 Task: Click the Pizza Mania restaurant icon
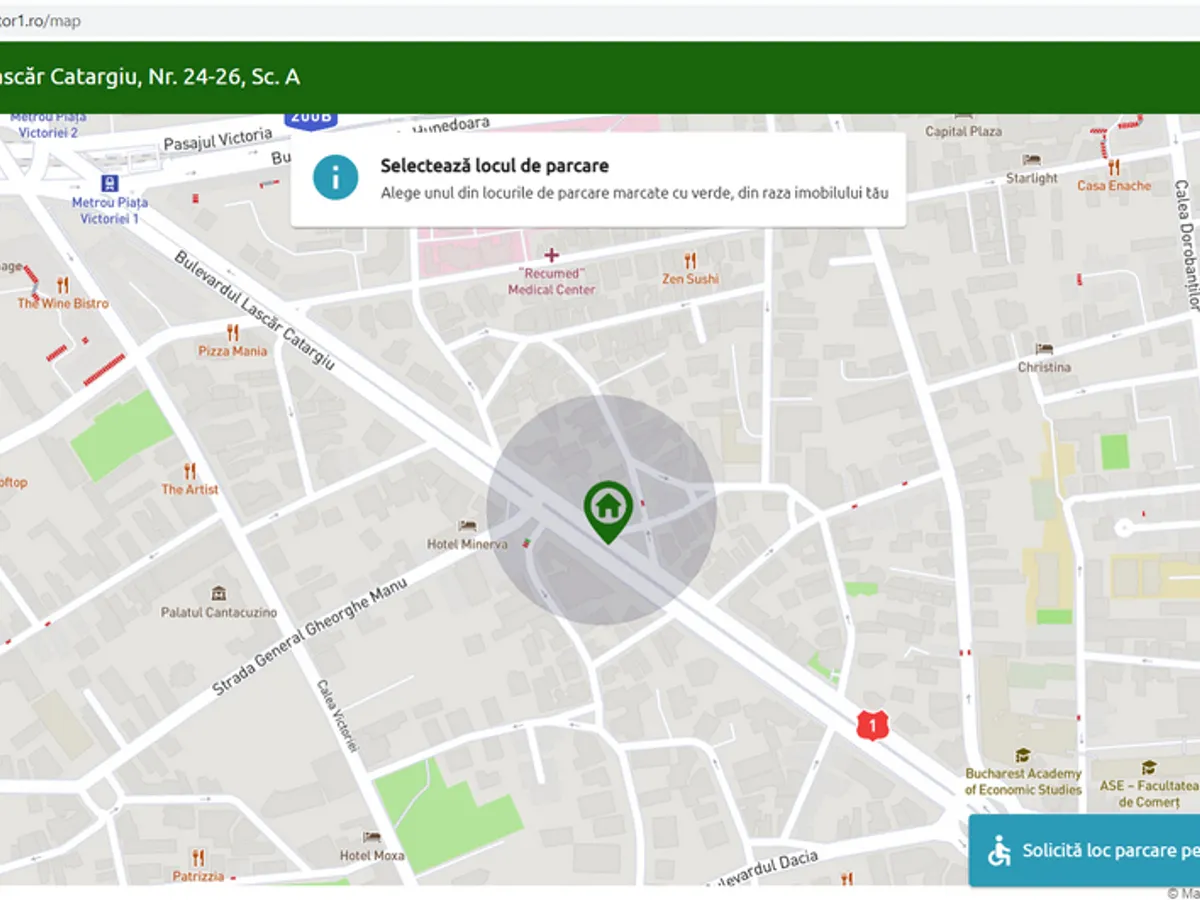click(233, 332)
